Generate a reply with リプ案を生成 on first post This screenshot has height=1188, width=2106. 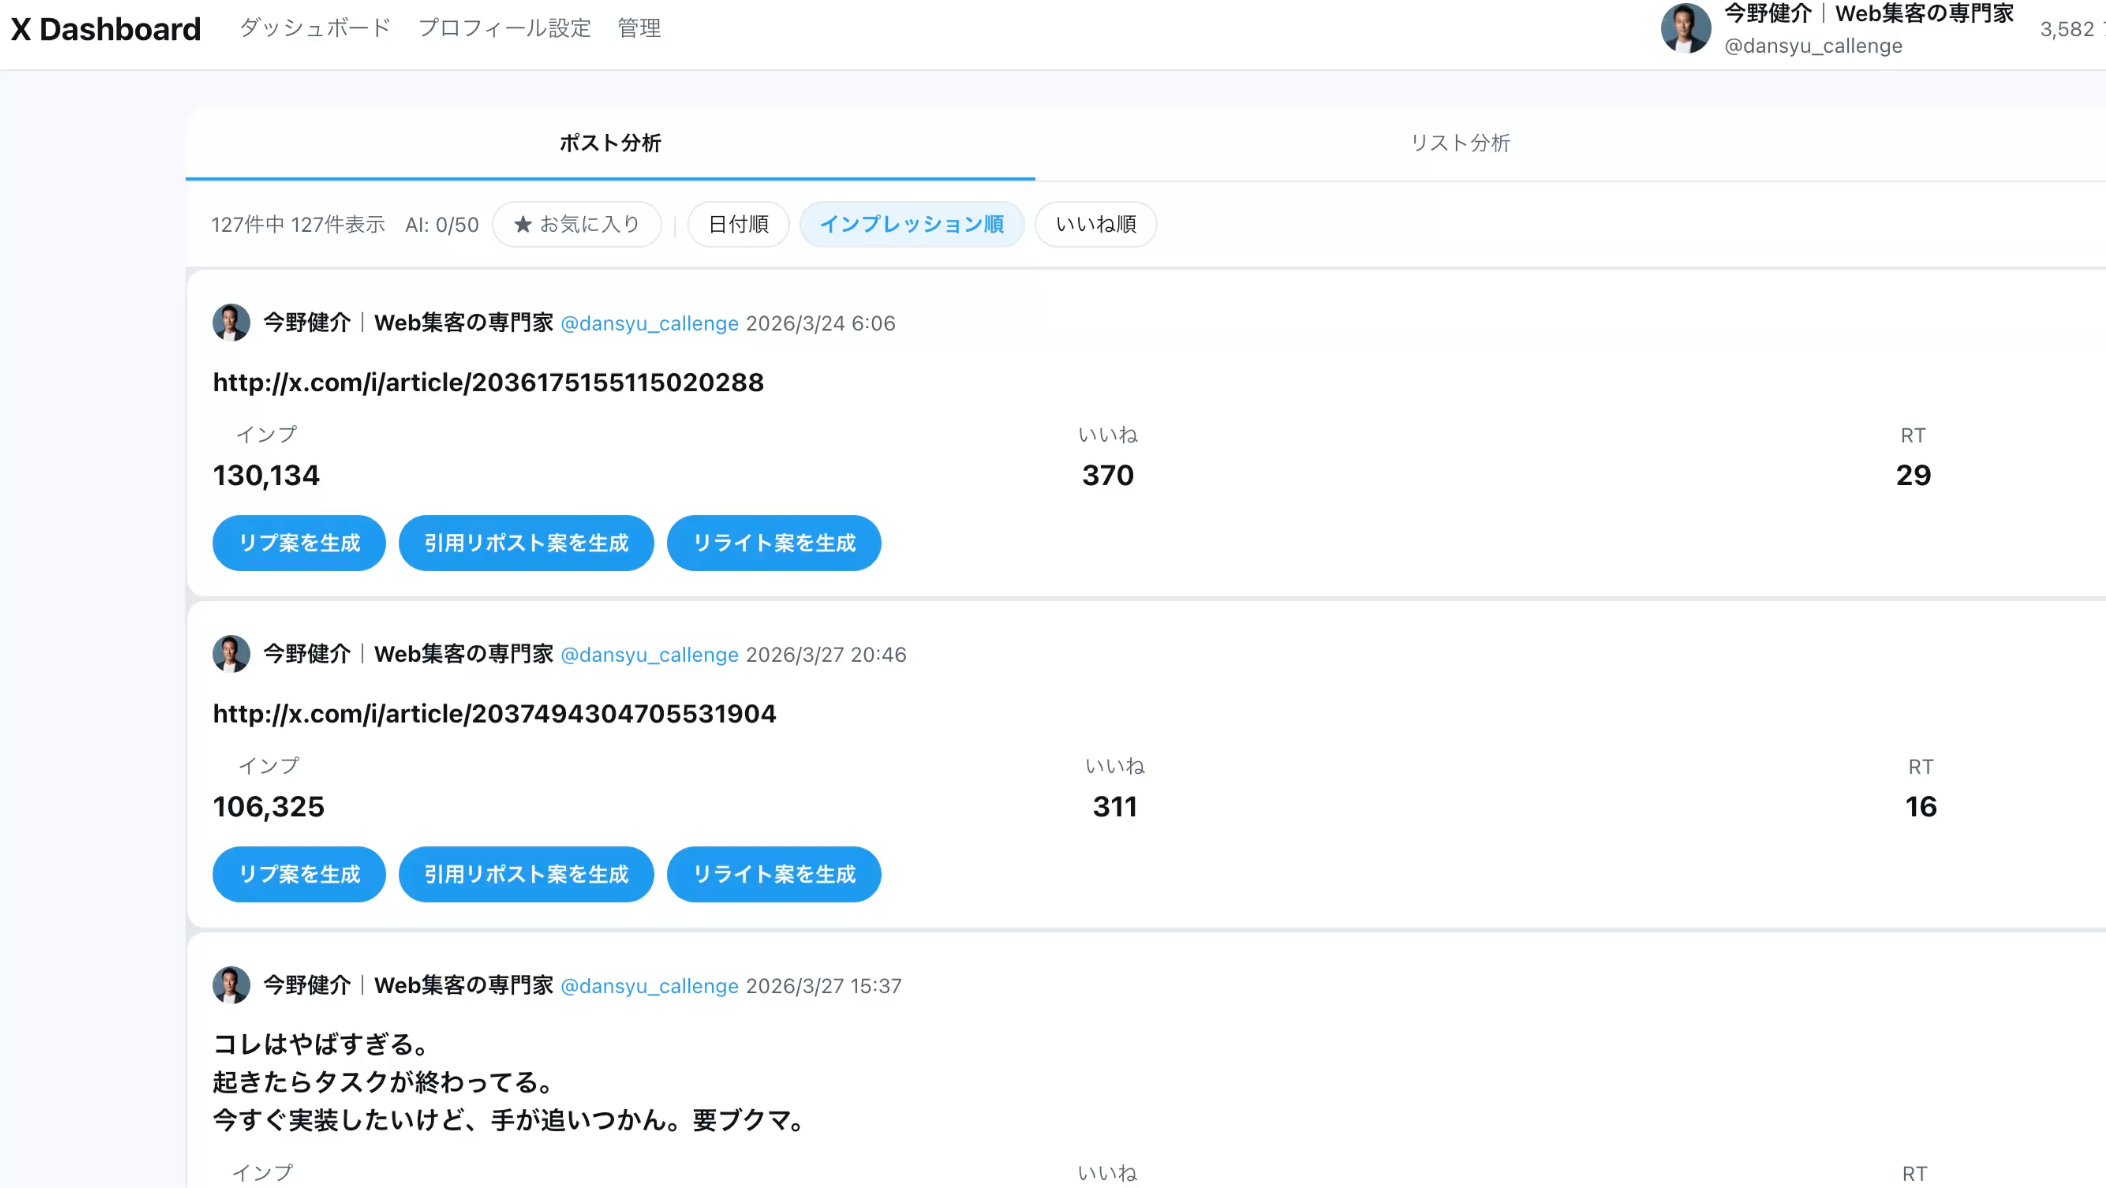[x=298, y=543]
